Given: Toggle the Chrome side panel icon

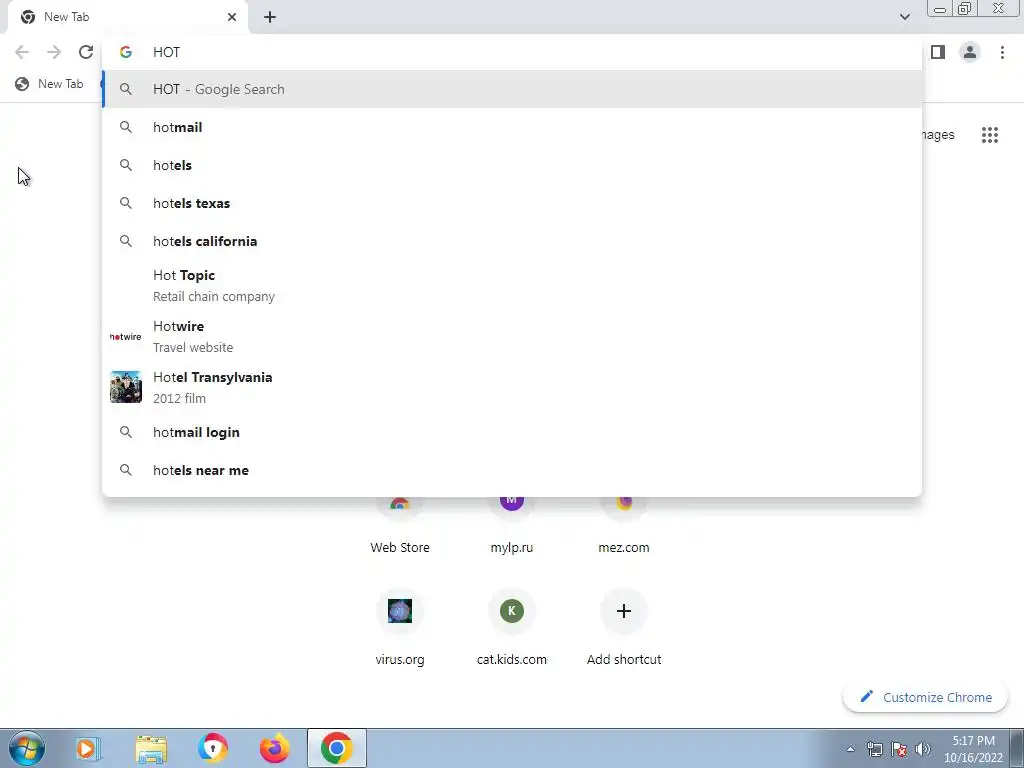Looking at the screenshot, I should (938, 52).
